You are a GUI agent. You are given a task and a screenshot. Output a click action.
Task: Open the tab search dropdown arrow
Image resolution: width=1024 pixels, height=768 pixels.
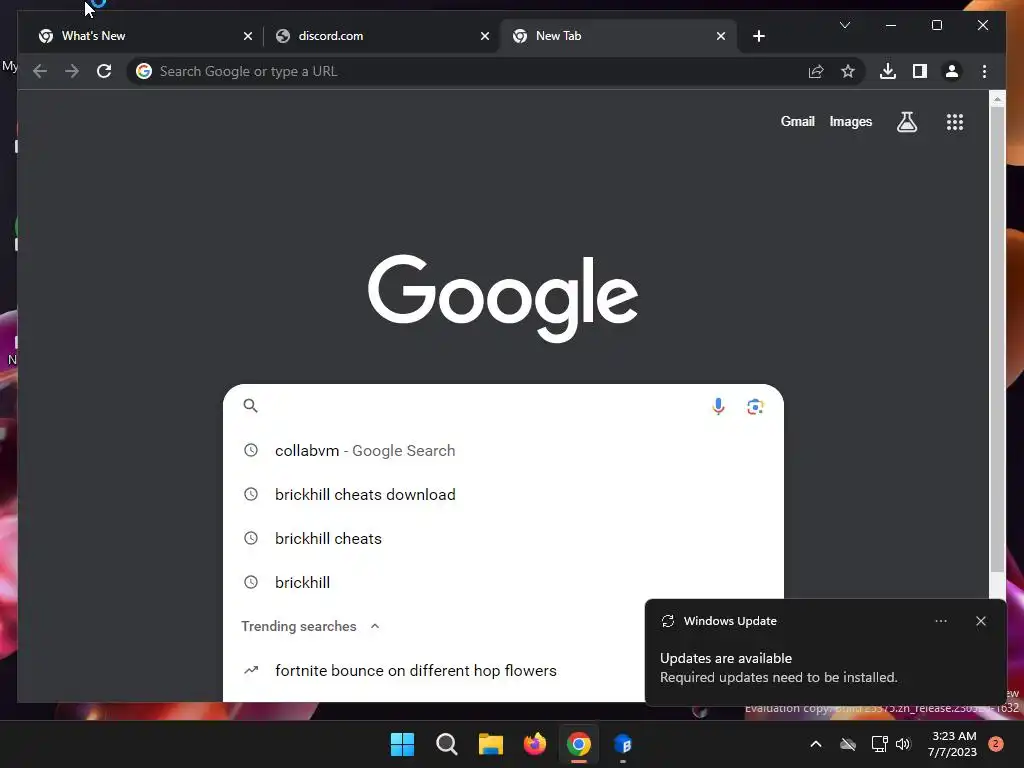(844, 25)
